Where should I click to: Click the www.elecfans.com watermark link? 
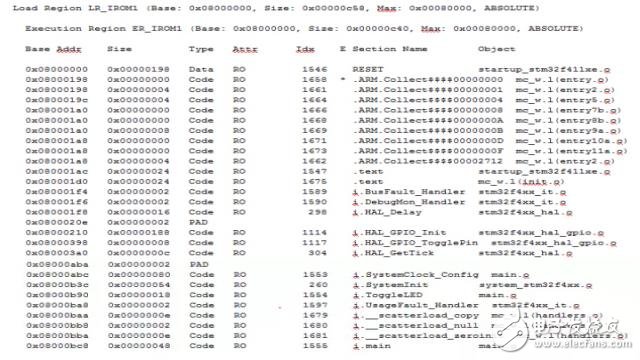pos(583,344)
